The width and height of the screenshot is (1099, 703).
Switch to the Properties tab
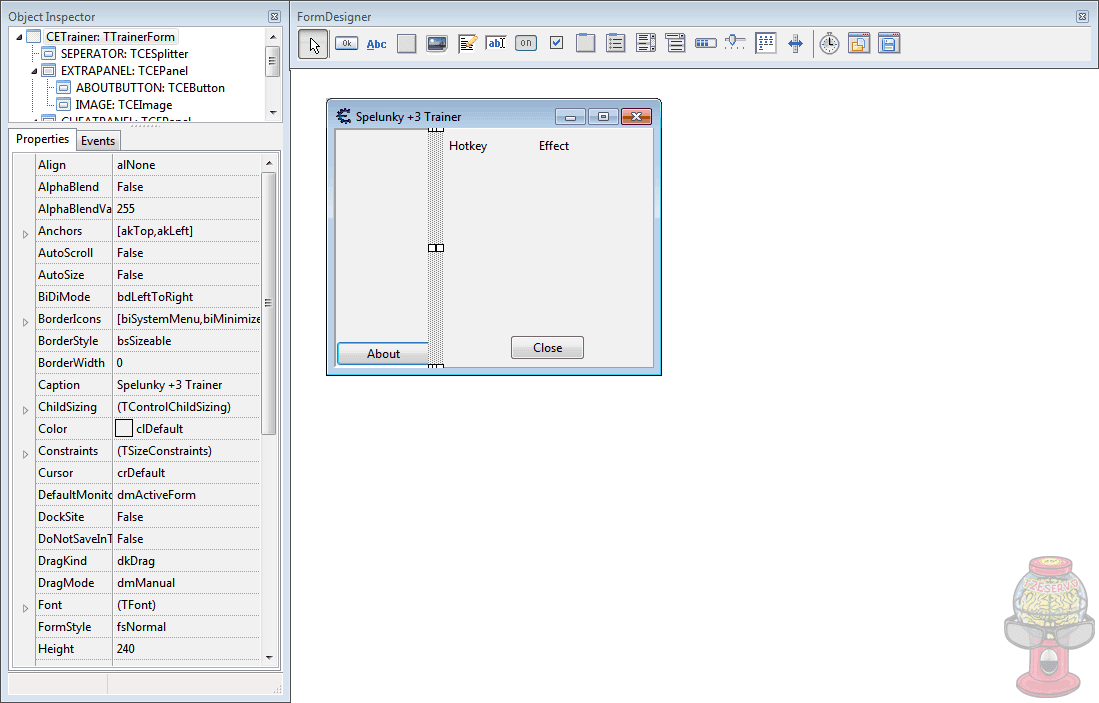(42, 140)
